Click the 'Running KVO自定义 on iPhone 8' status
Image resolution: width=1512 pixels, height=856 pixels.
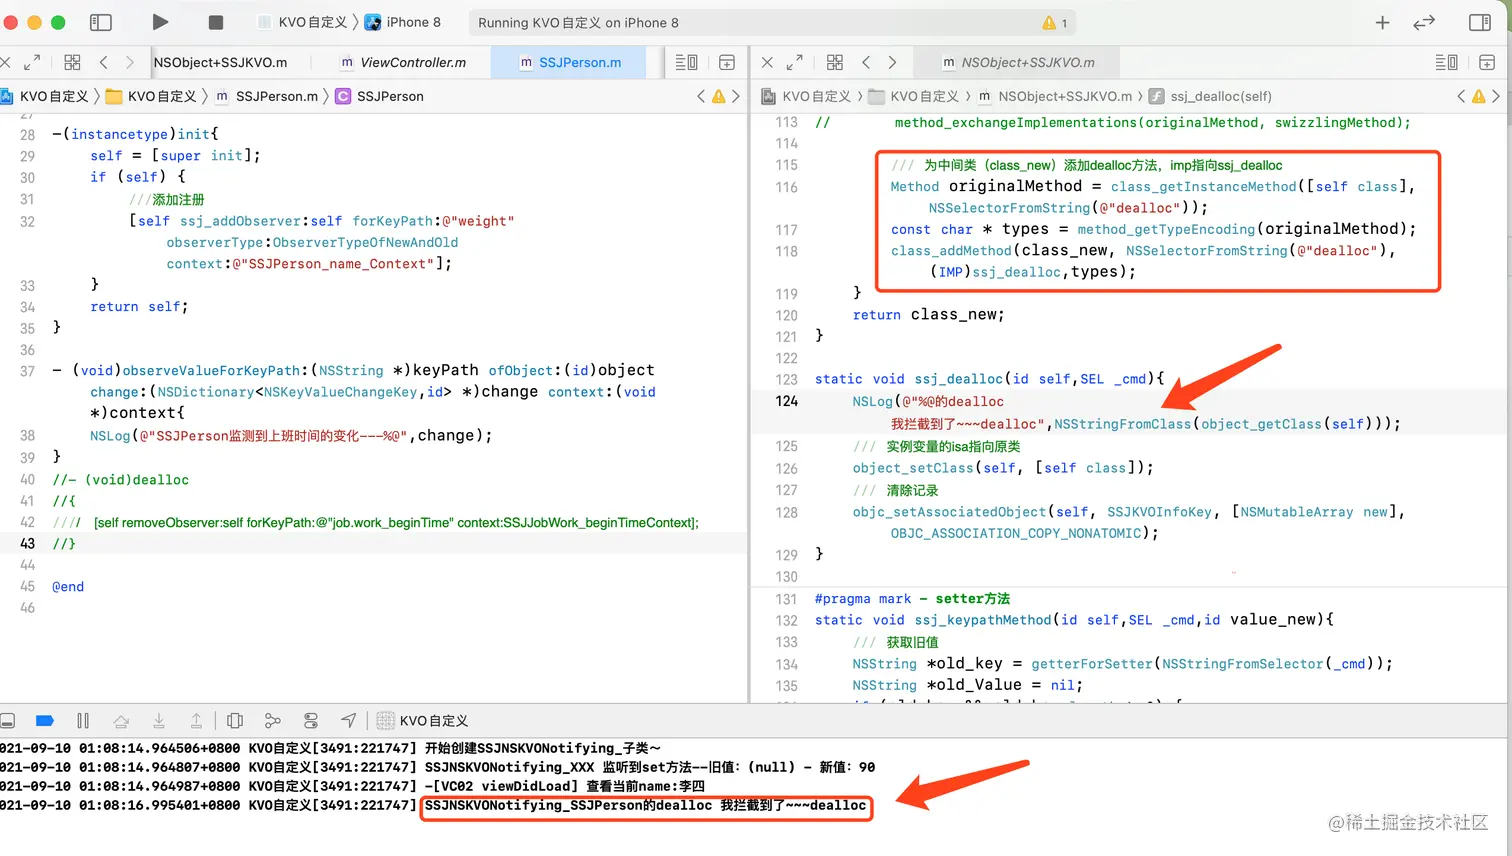coord(578,22)
